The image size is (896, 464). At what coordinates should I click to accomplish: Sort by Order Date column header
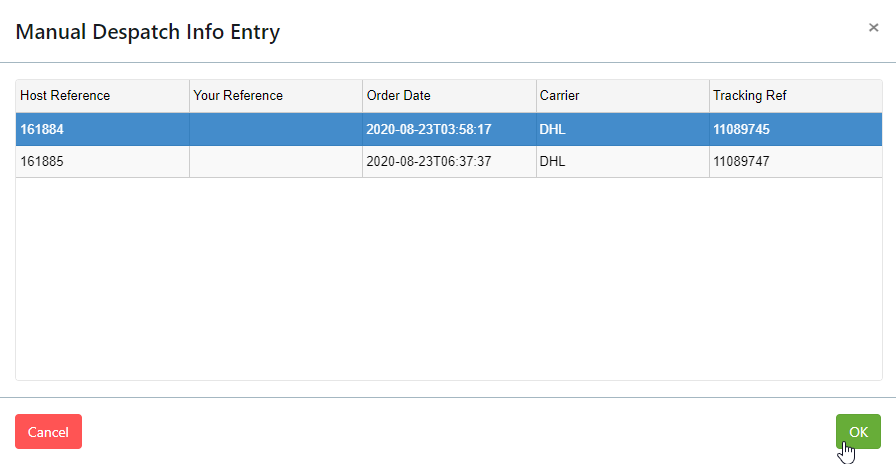point(449,96)
